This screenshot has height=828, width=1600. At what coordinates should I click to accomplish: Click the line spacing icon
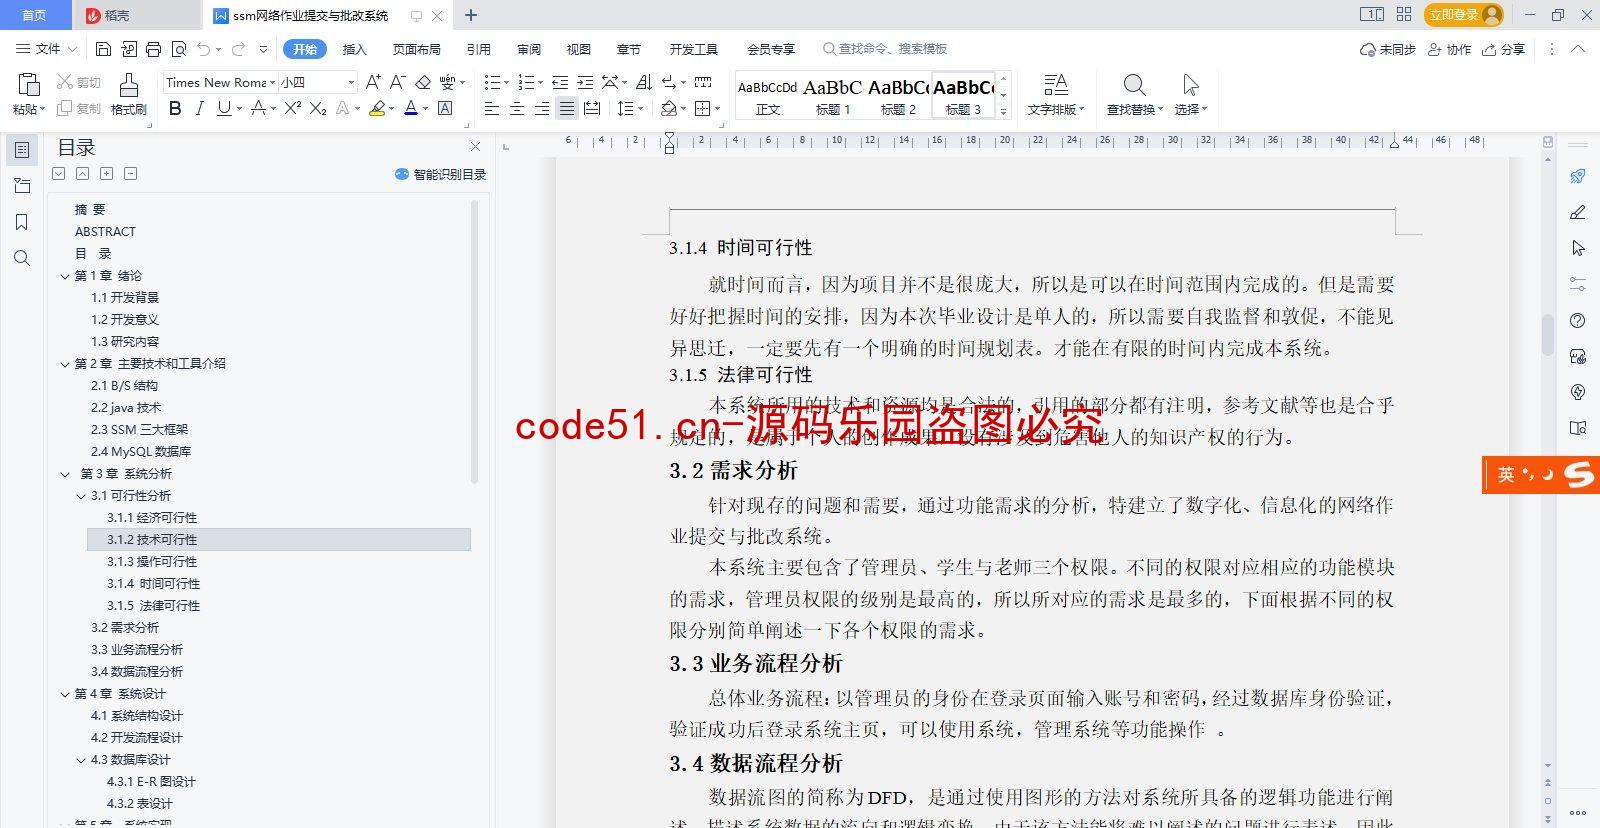pyautogui.click(x=625, y=108)
